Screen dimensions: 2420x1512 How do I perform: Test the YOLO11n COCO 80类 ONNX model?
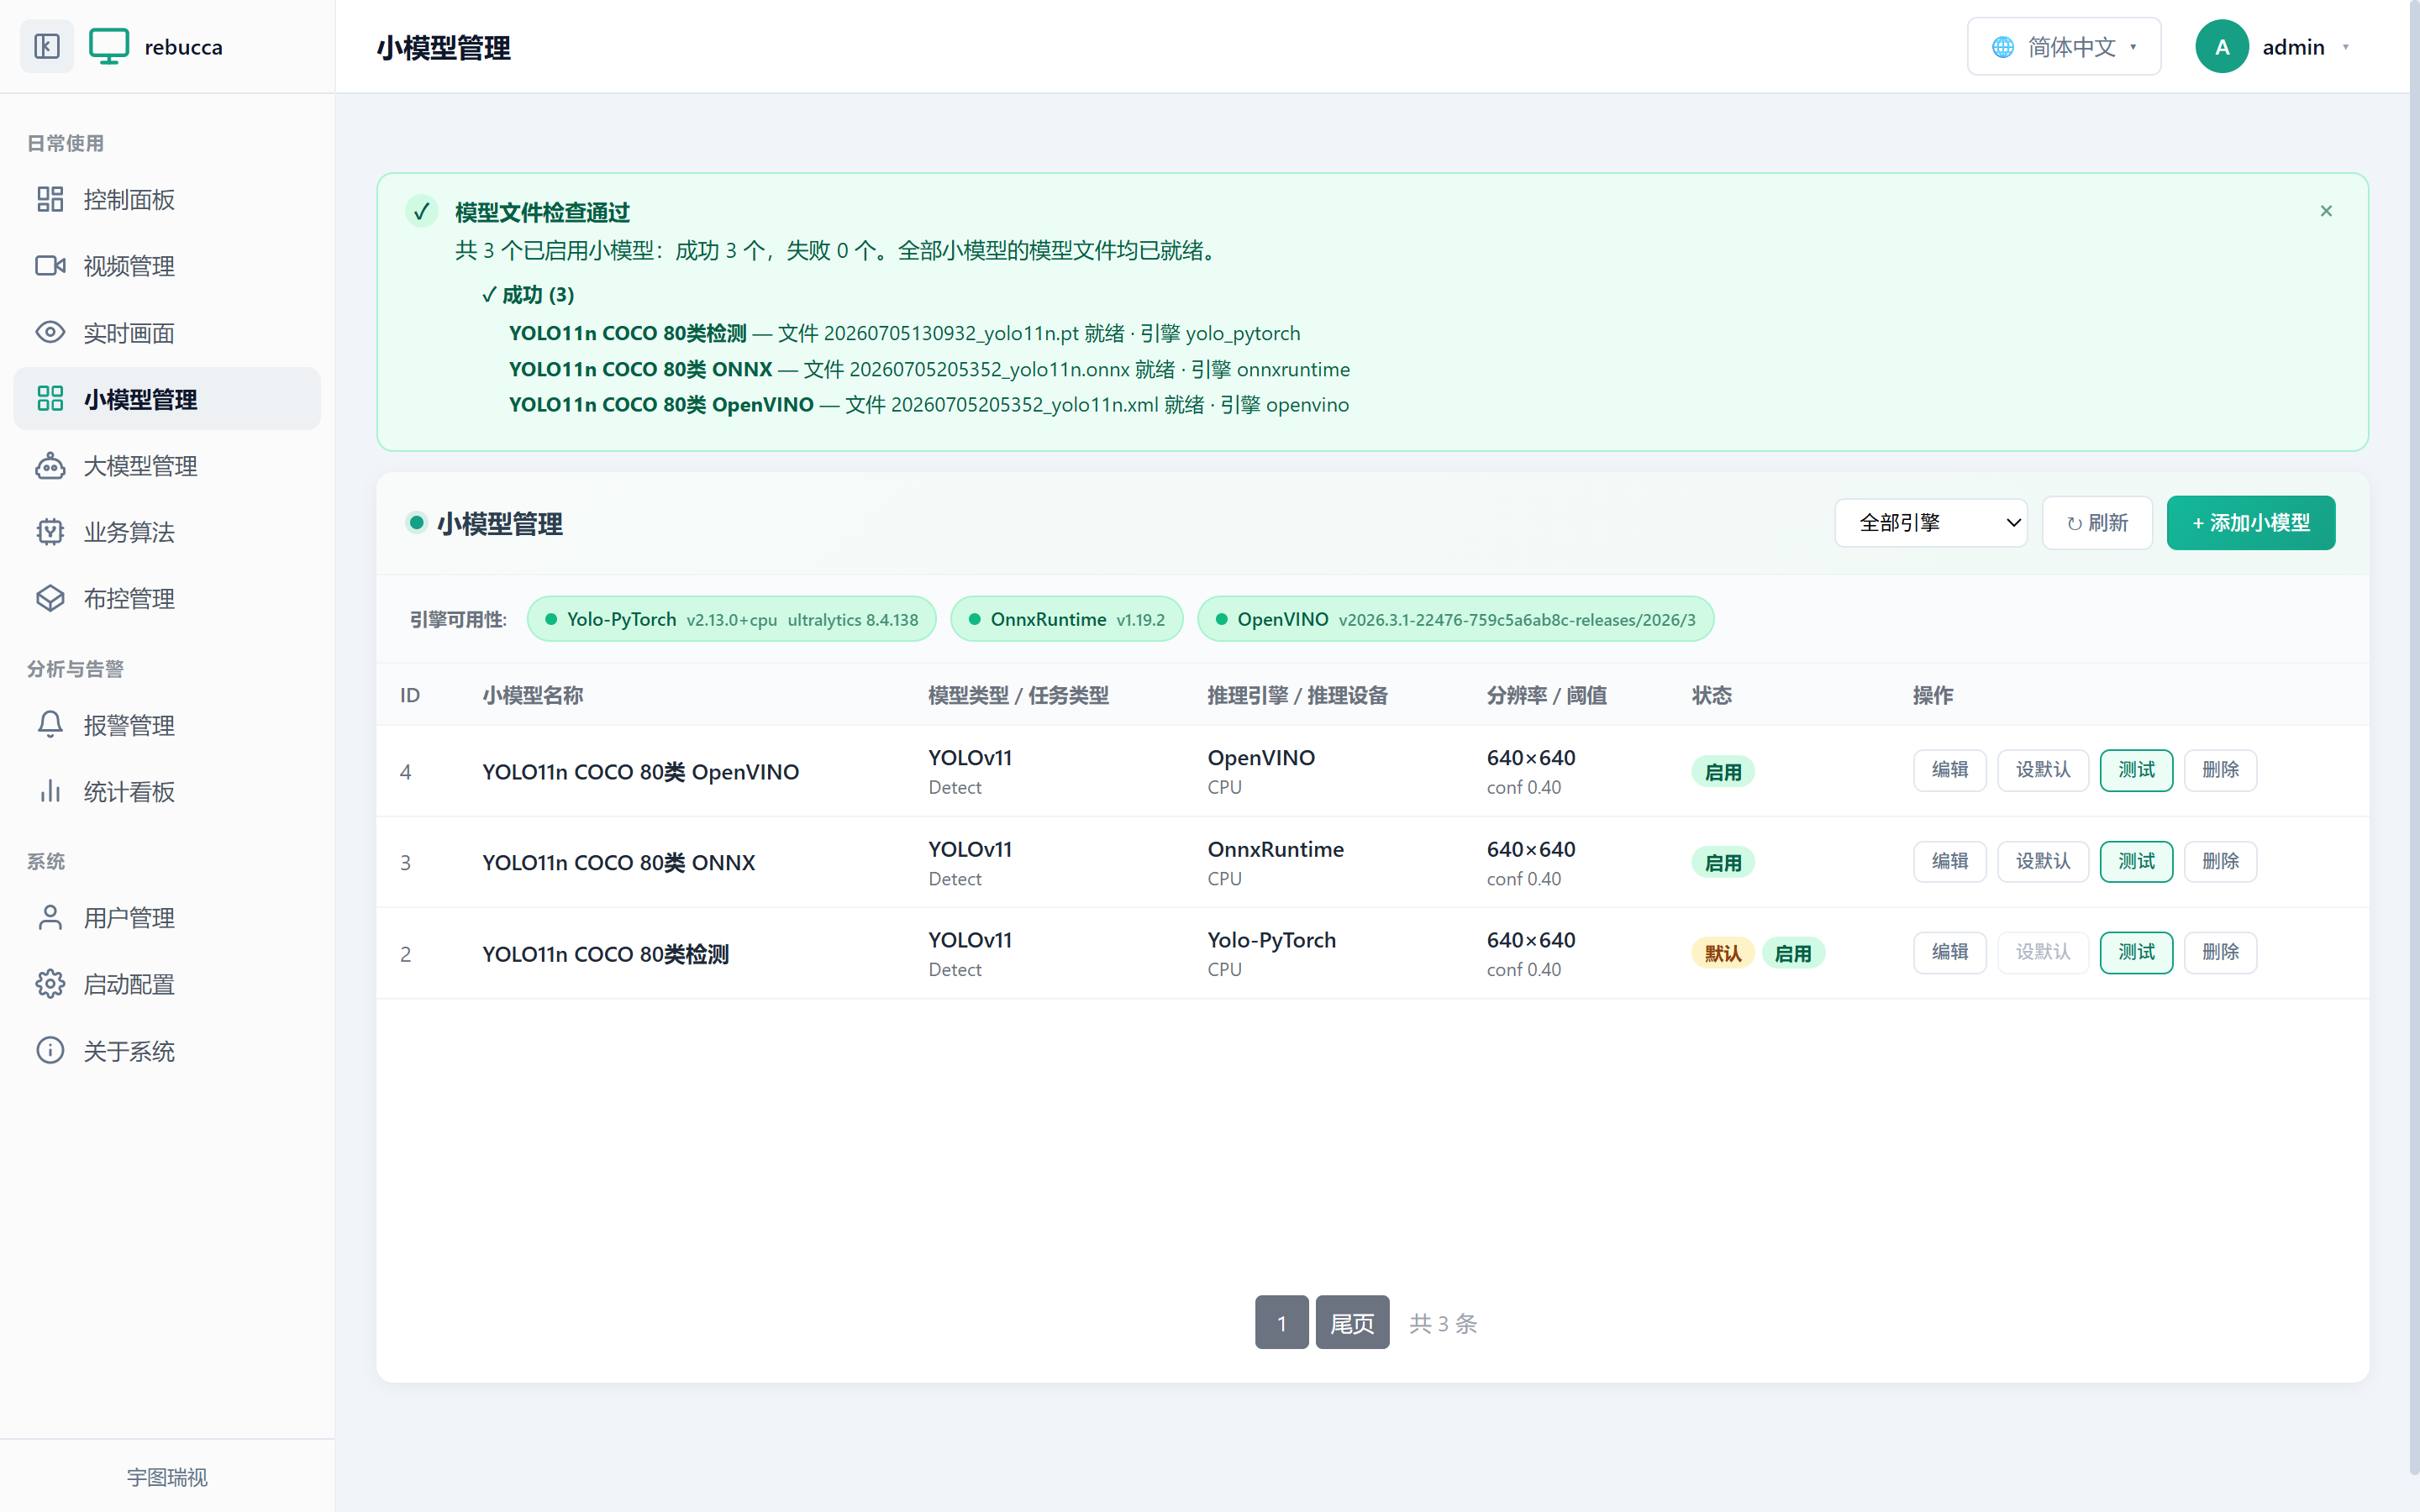(2136, 861)
